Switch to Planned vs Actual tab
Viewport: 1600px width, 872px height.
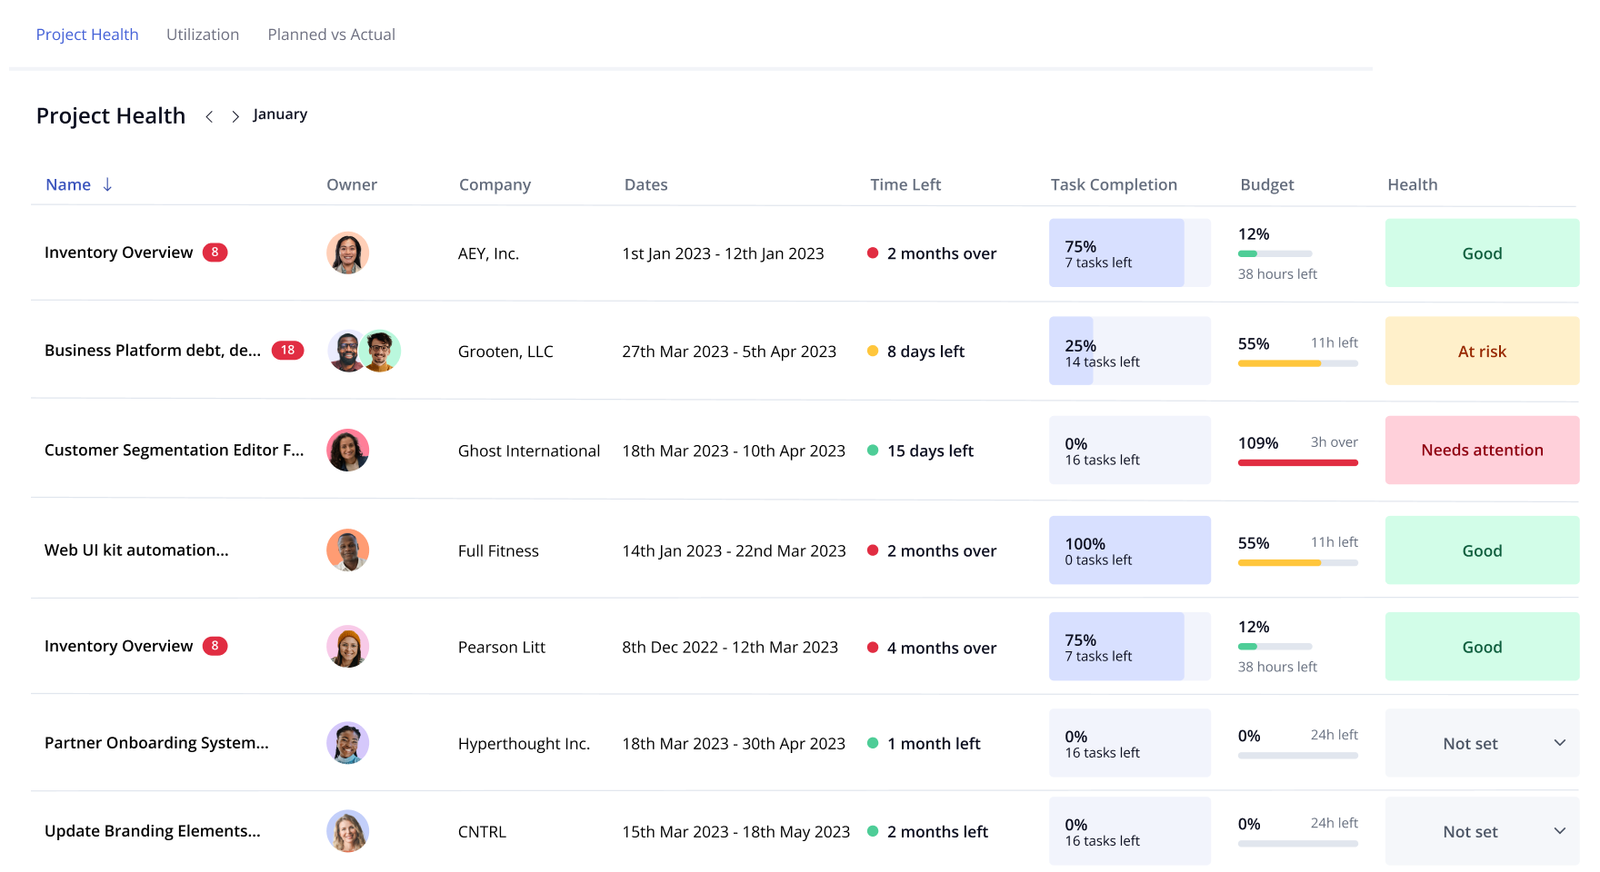331,34
